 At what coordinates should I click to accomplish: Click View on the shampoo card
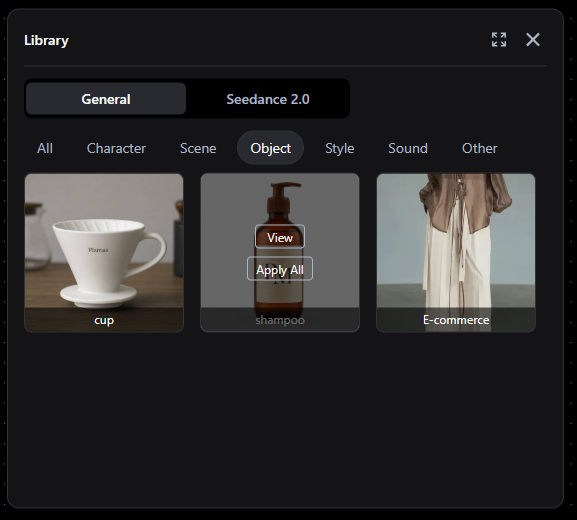coord(280,237)
